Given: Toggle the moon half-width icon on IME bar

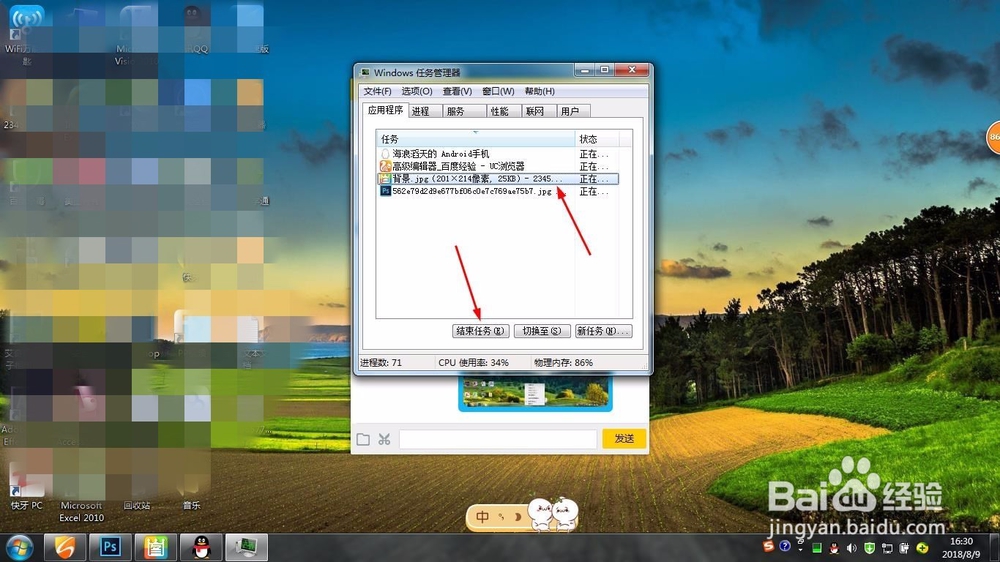Looking at the screenshot, I should pyautogui.click(x=518, y=517).
